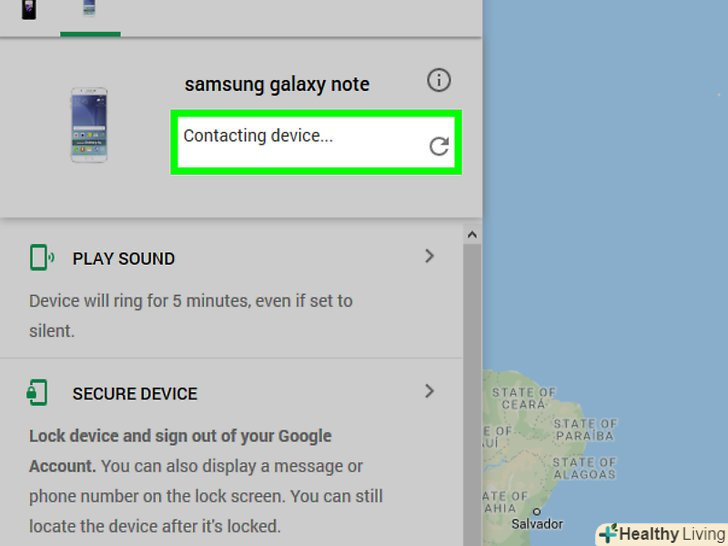Click the SECURE DEVICE label
Screen dimensions: 728x546
point(135,394)
